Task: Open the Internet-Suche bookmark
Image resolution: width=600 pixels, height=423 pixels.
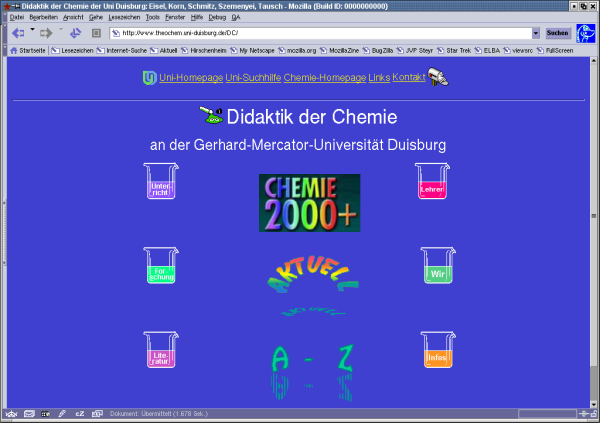Action: click(122, 51)
